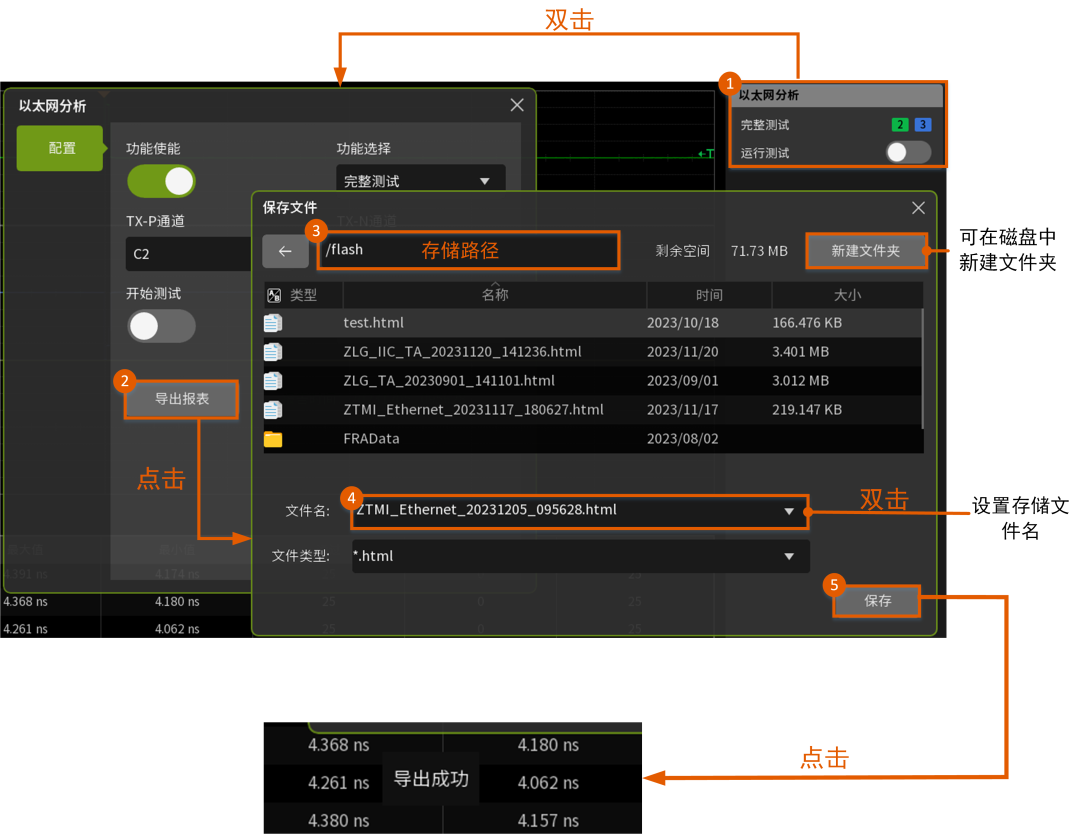Click 新建文件夹 to create a new folder
1080x834 pixels.
click(x=866, y=251)
